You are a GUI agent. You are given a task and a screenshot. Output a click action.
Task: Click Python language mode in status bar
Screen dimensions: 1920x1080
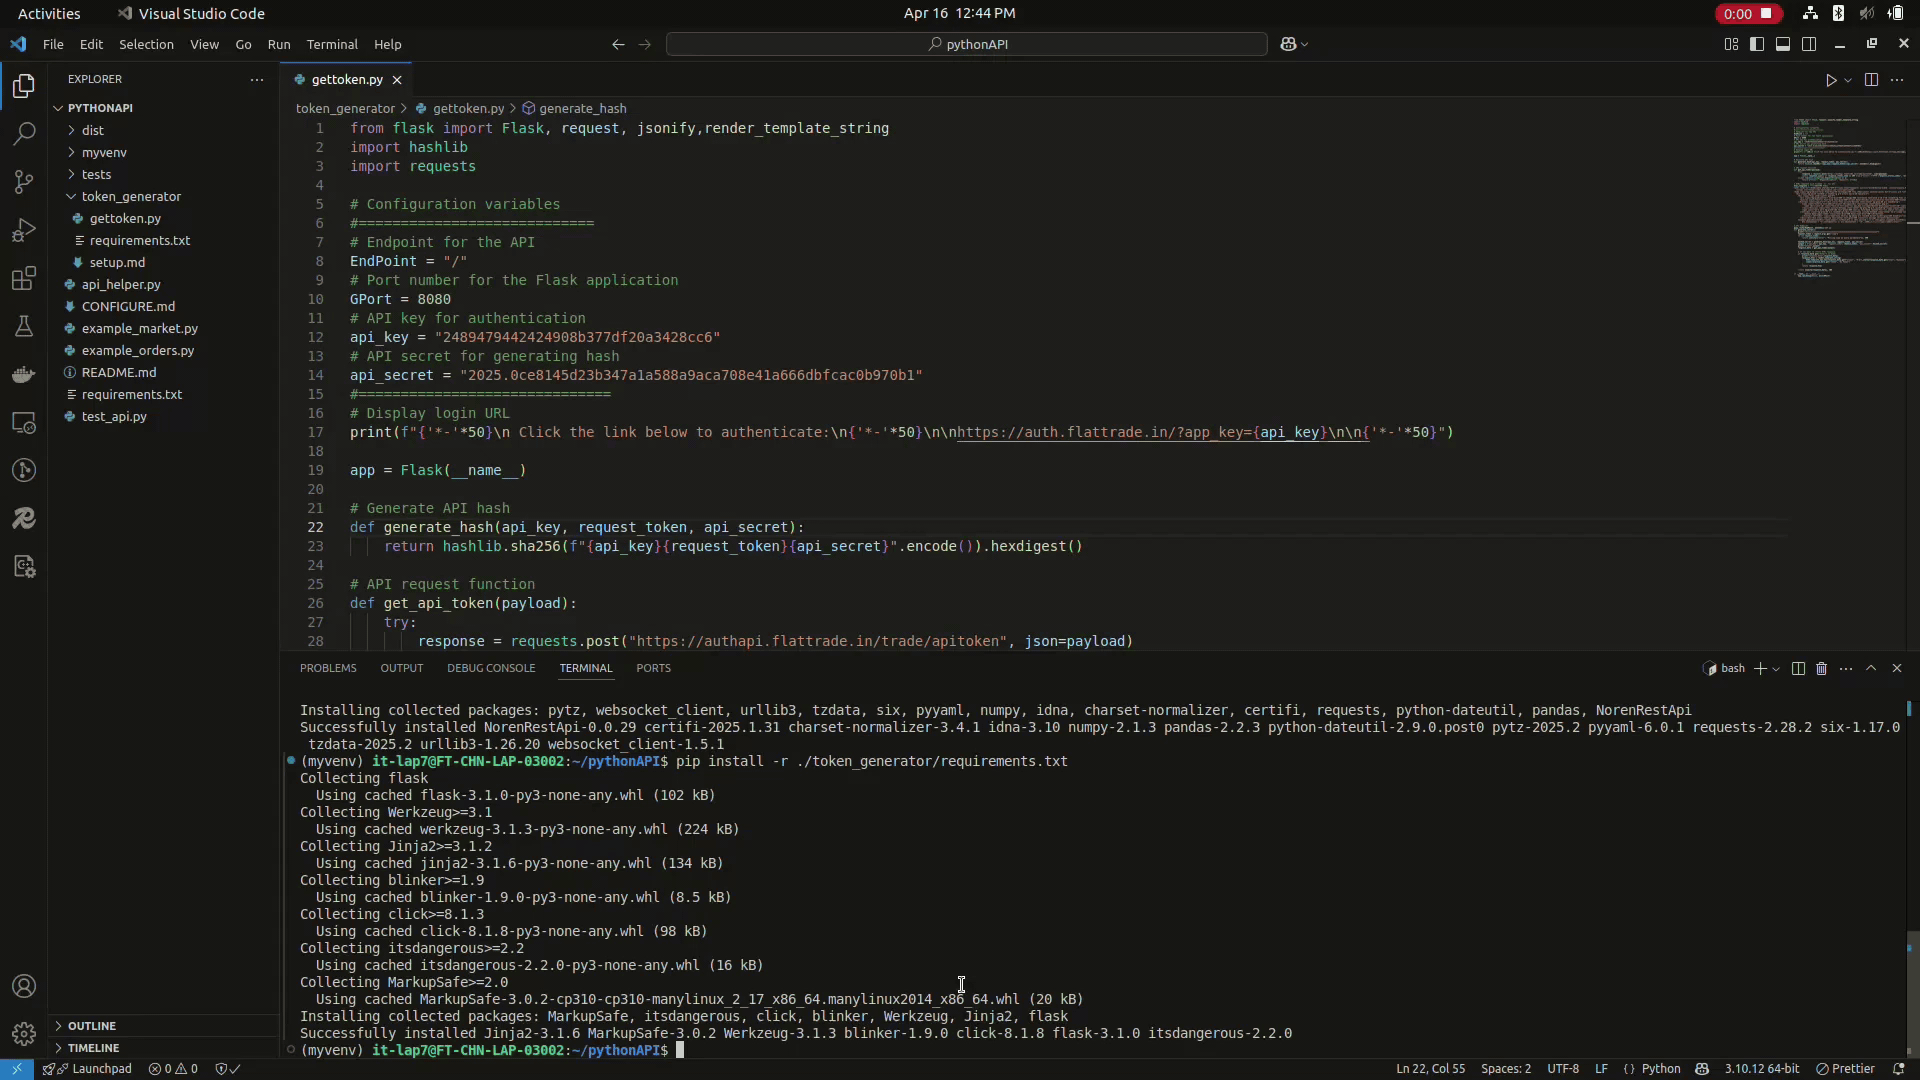(x=1661, y=1069)
